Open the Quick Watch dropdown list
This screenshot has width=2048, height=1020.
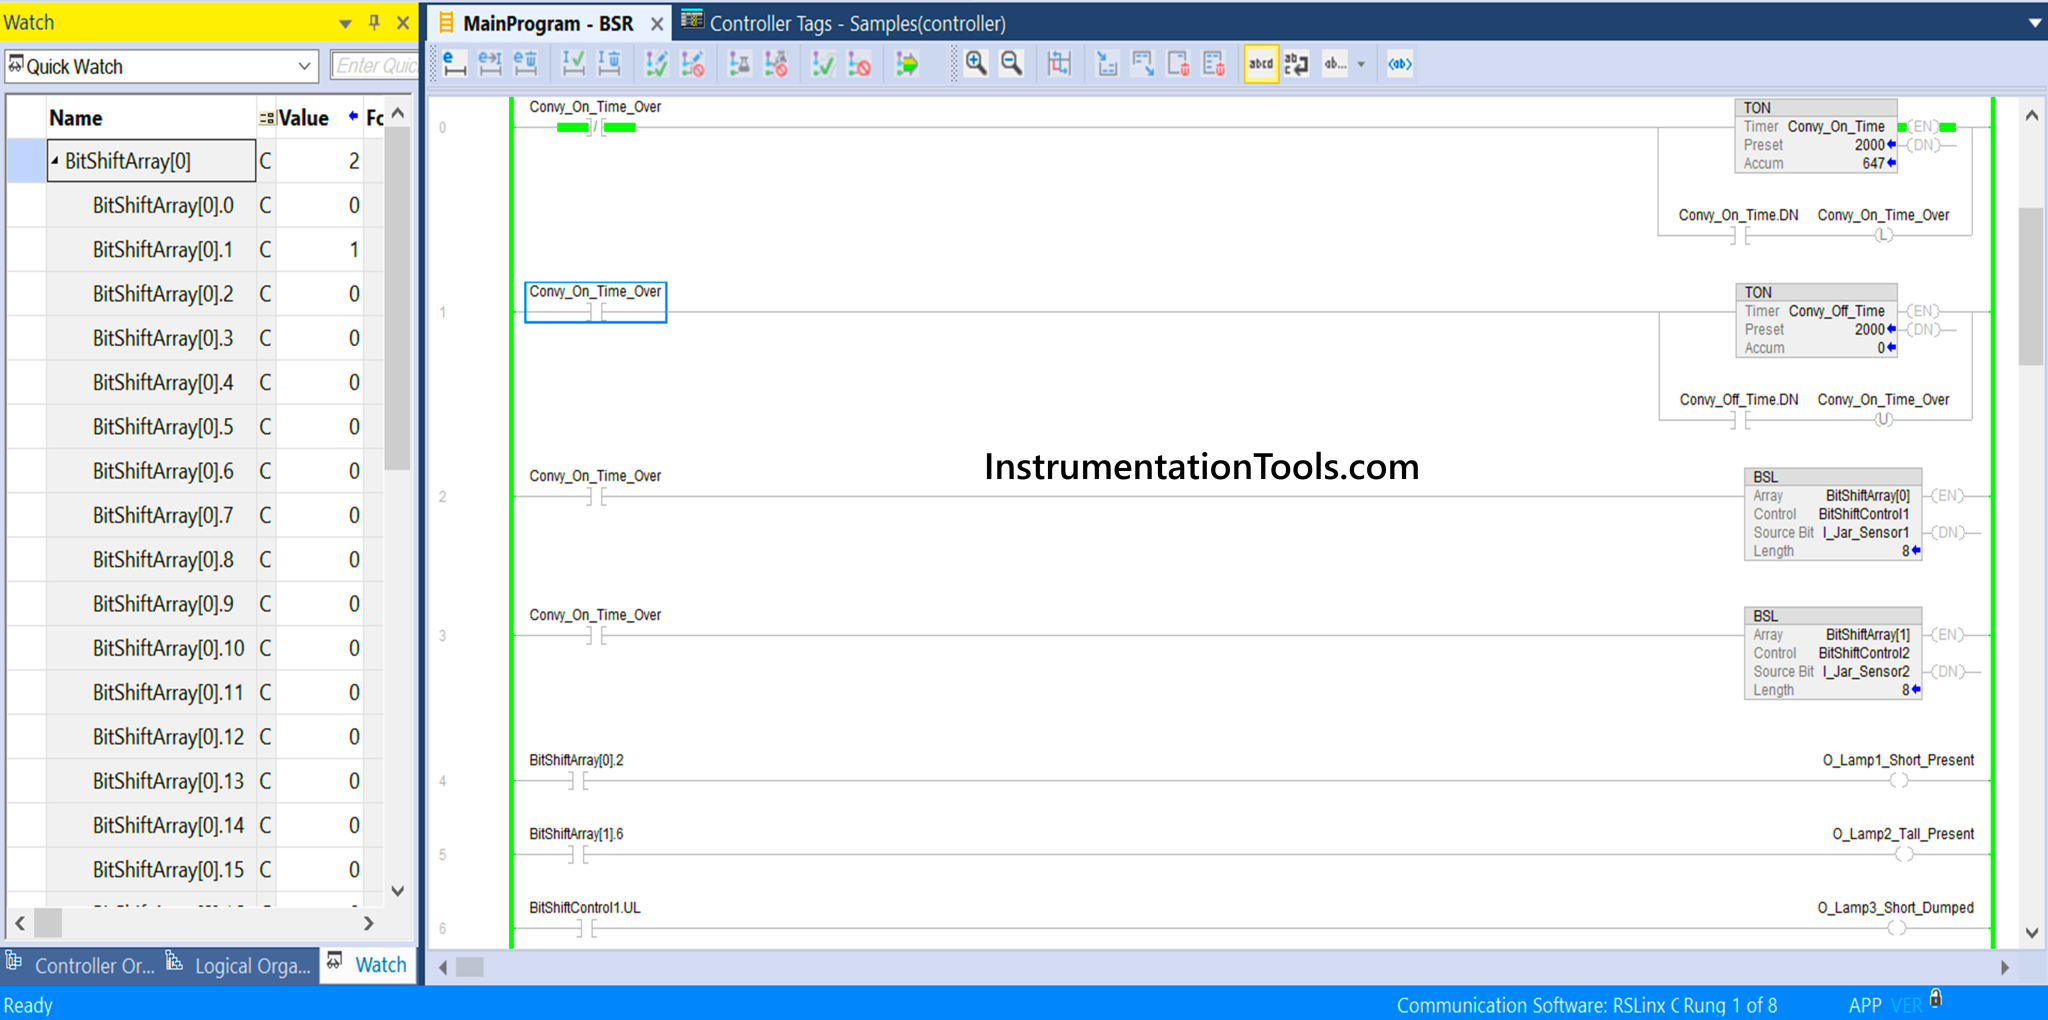(304, 66)
